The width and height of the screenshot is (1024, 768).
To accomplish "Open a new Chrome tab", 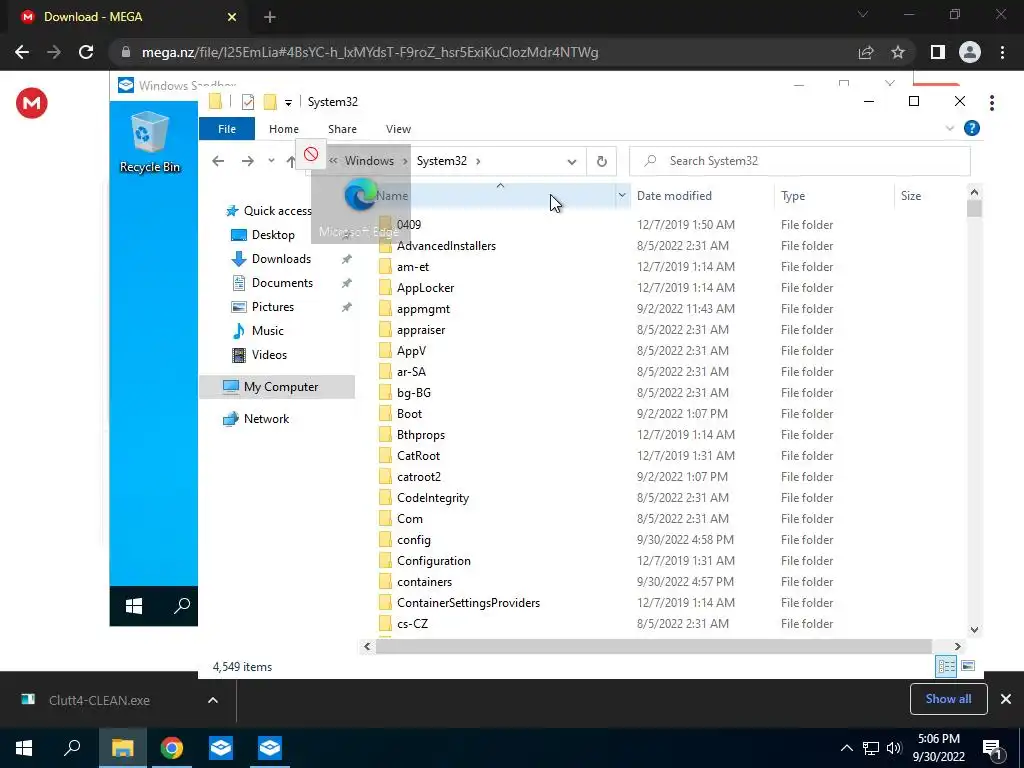I will click(x=270, y=17).
